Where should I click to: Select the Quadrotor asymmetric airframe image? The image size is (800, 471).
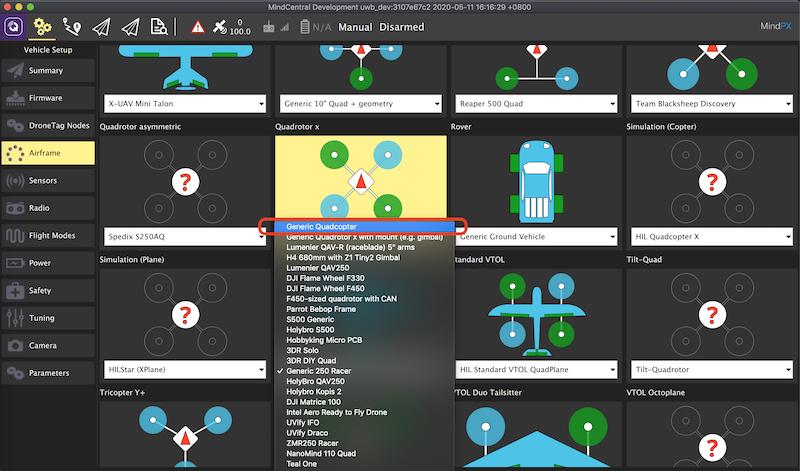(x=185, y=181)
